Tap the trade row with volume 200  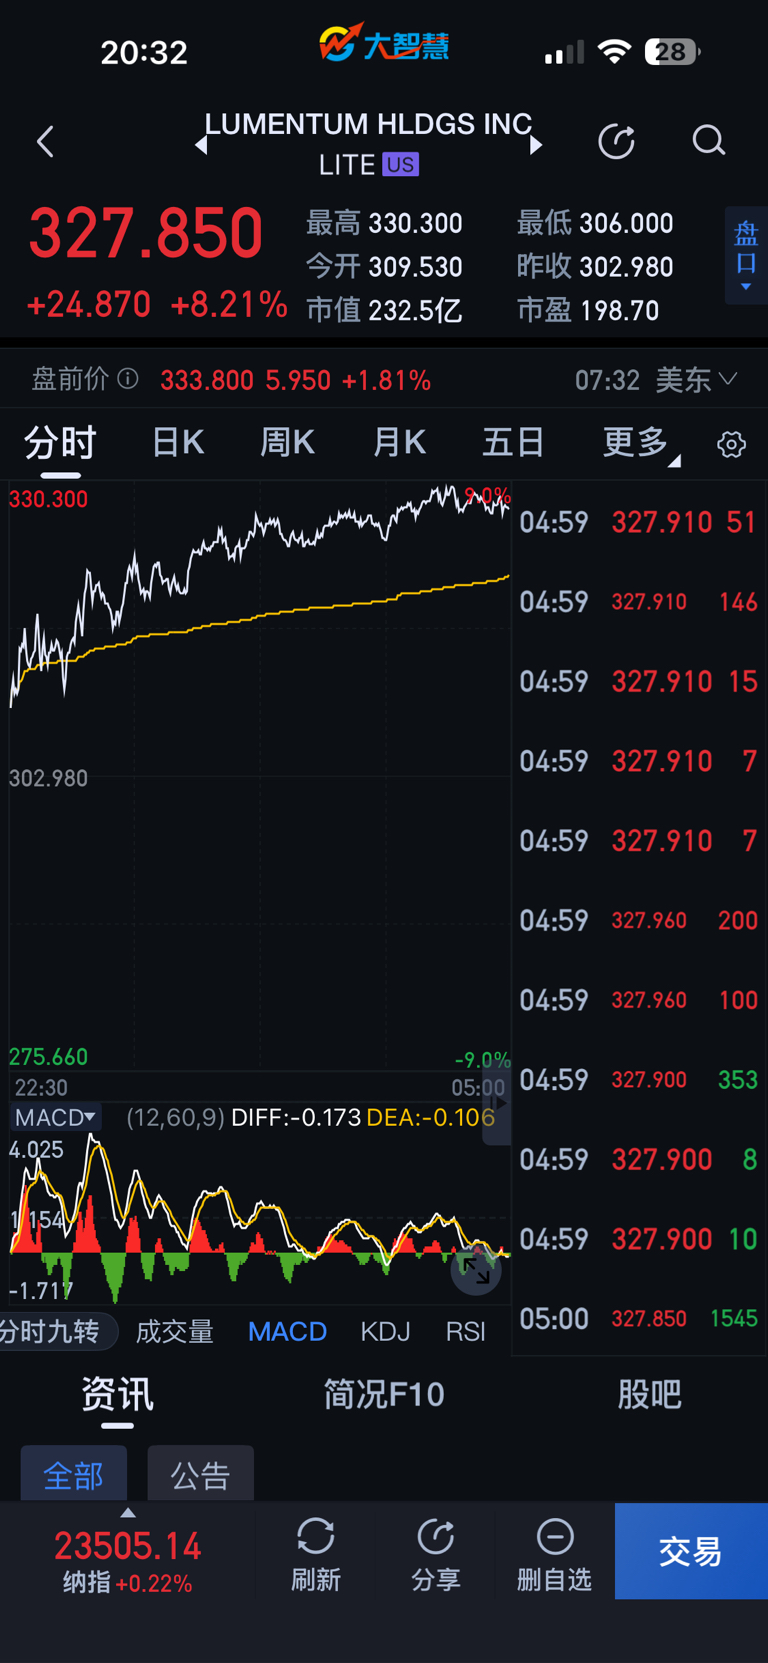coord(638,920)
